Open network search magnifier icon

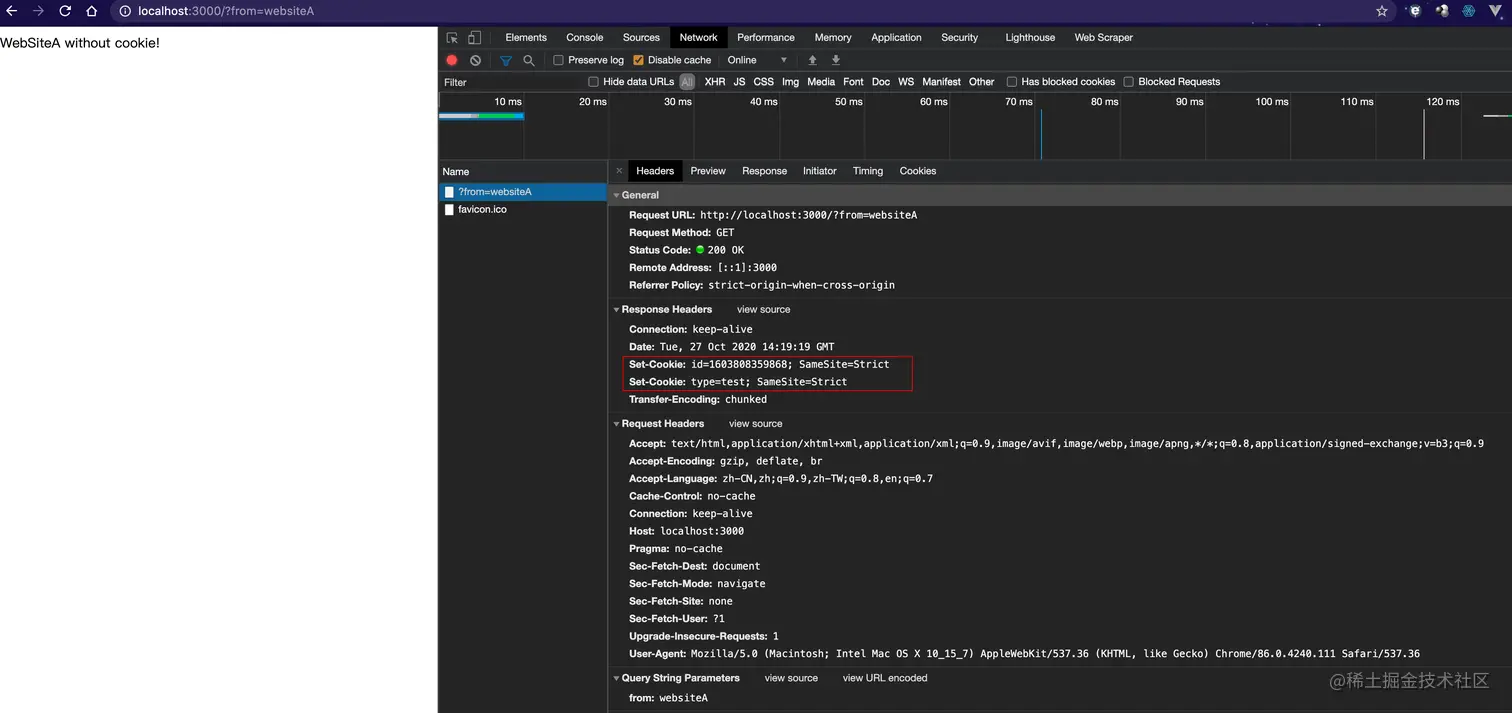point(529,60)
